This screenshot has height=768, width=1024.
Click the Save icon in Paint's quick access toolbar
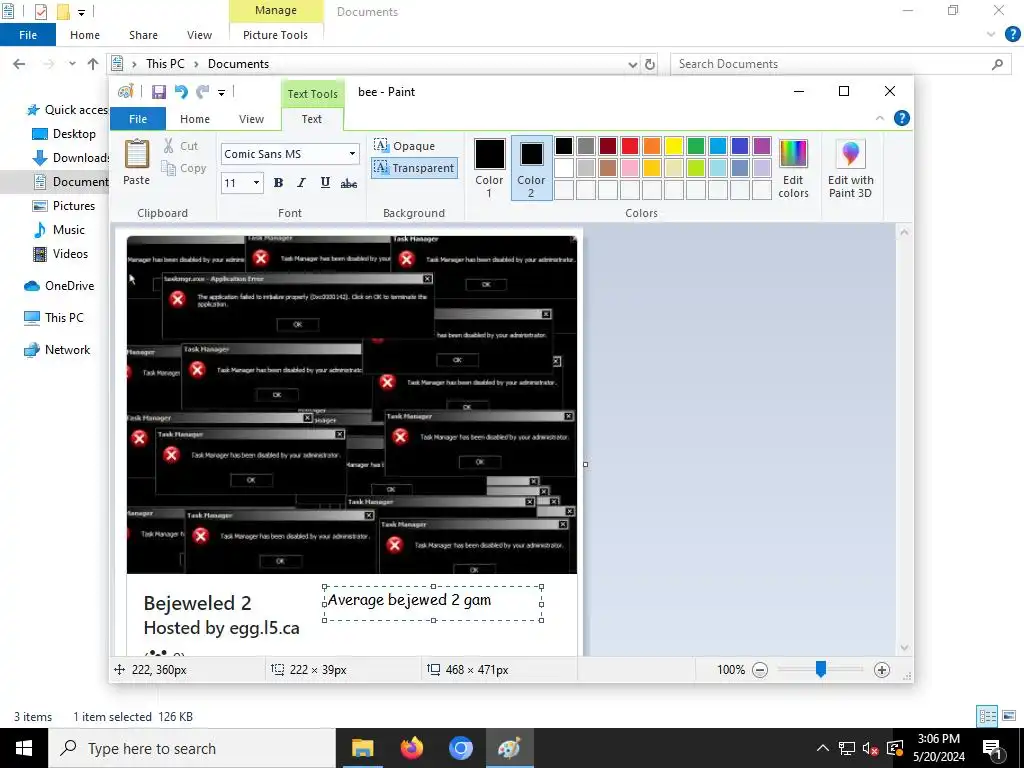(159, 92)
